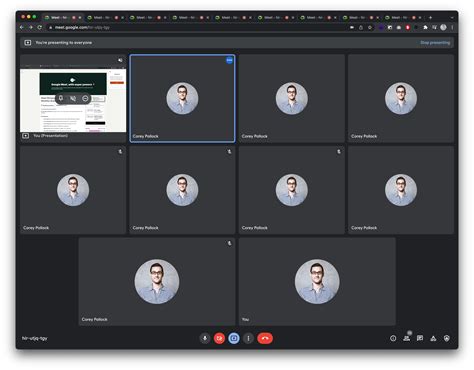Click the 'You (Presentation)' label
Screen dimensions: 474x370
click(50, 136)
